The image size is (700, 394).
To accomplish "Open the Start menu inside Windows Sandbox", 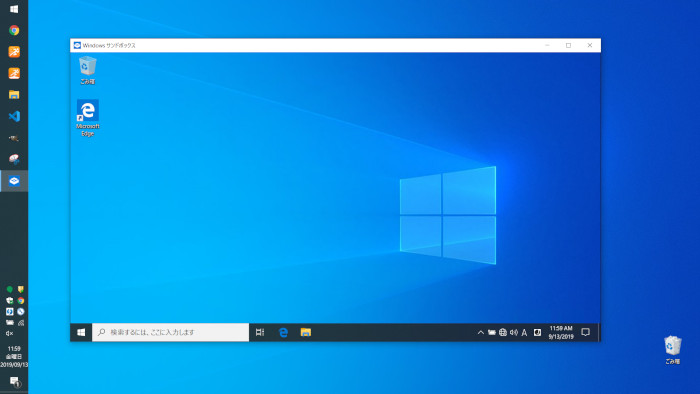I will click(81, 332).
